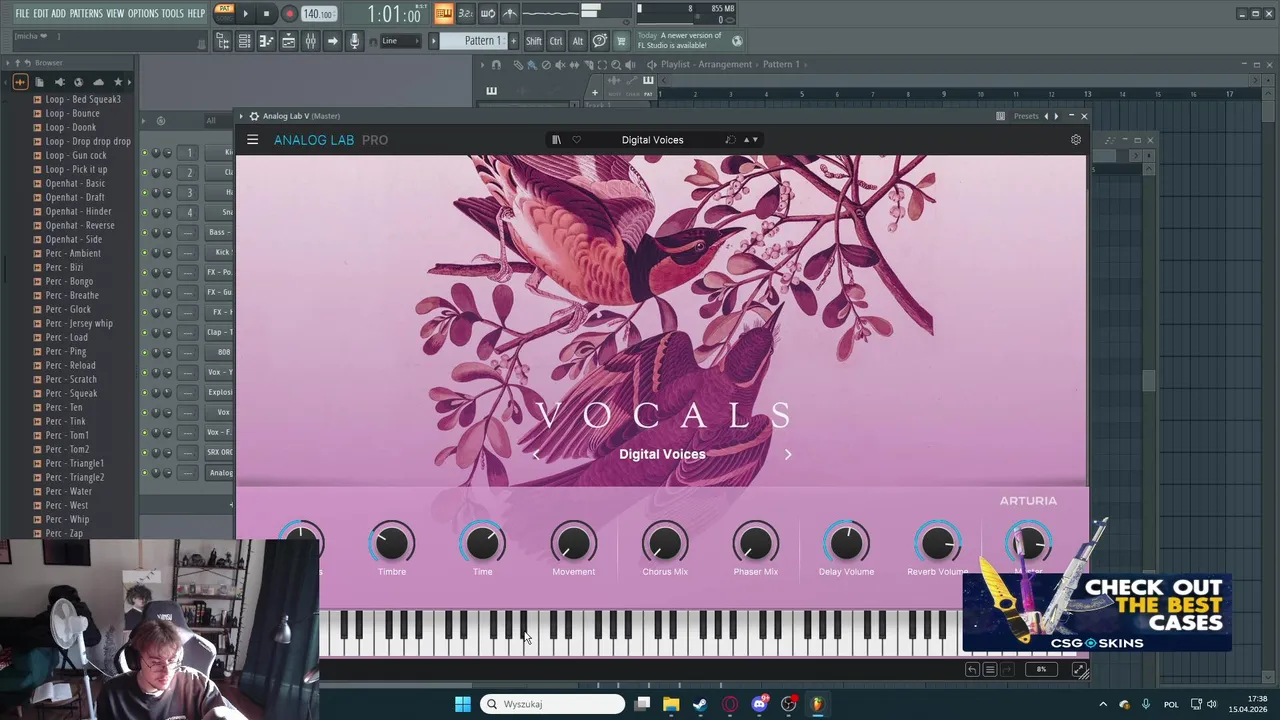Viewport: 1280px width, 720px height.
Task: Stop playback with Stop button
Action: (266, 14)
